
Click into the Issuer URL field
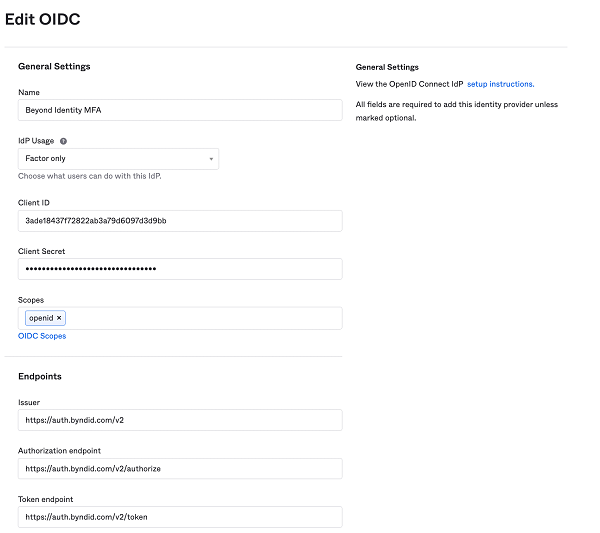tap(180, 420)
